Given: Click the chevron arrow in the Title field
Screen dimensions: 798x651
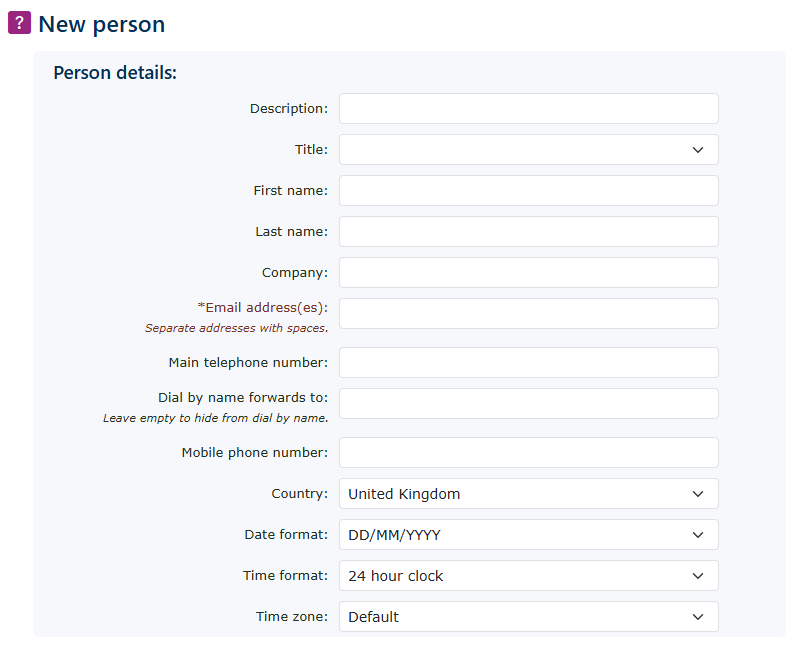Looking at the screenshot, I should point(698,150).
